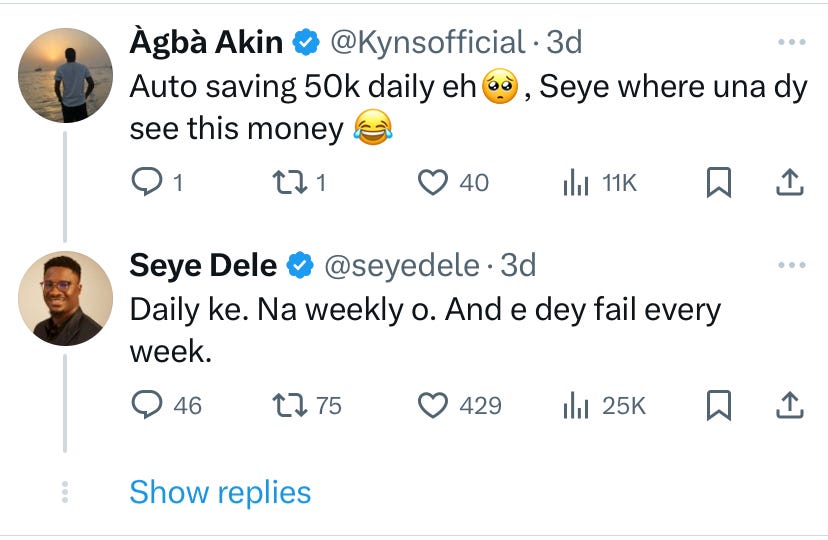Open Àgbà Akin's profile picture
828x540 pixels.
click(x=66, y=75)
